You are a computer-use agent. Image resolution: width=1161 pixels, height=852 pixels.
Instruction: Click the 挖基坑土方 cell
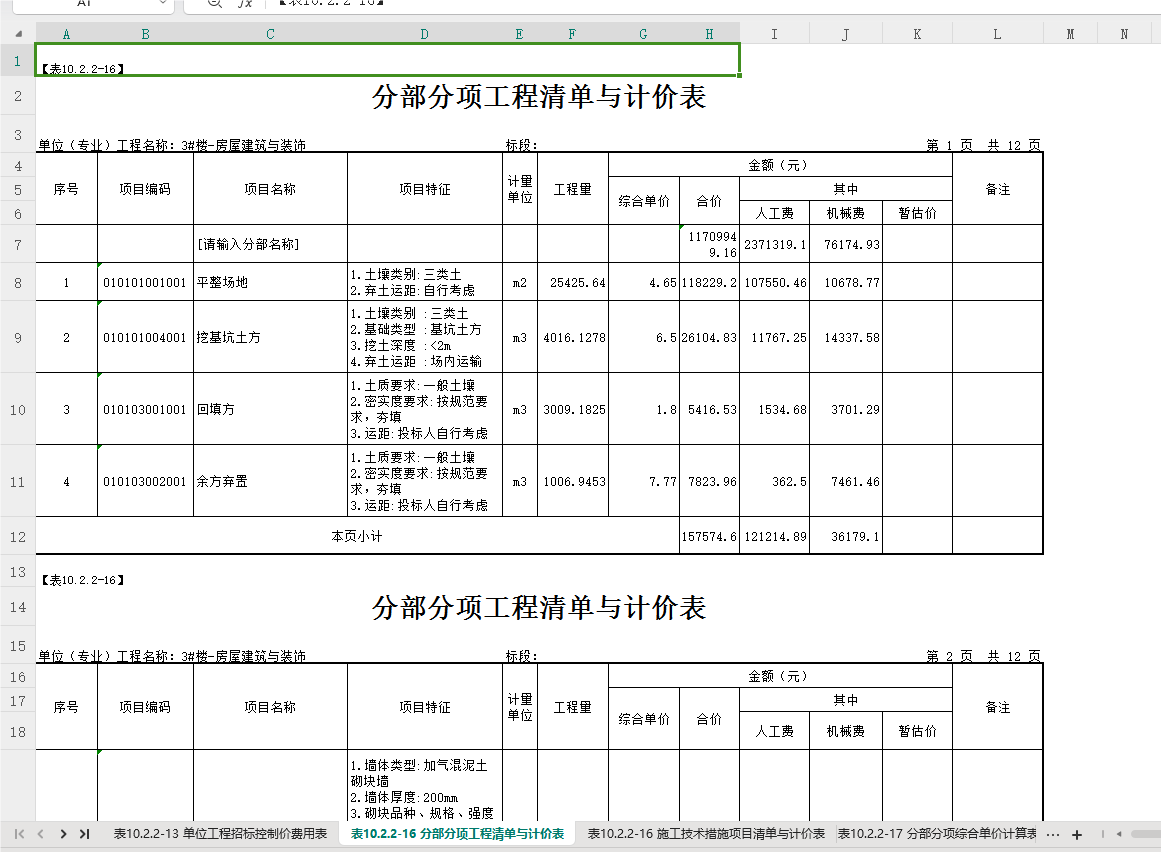click(x=270, y=337)
